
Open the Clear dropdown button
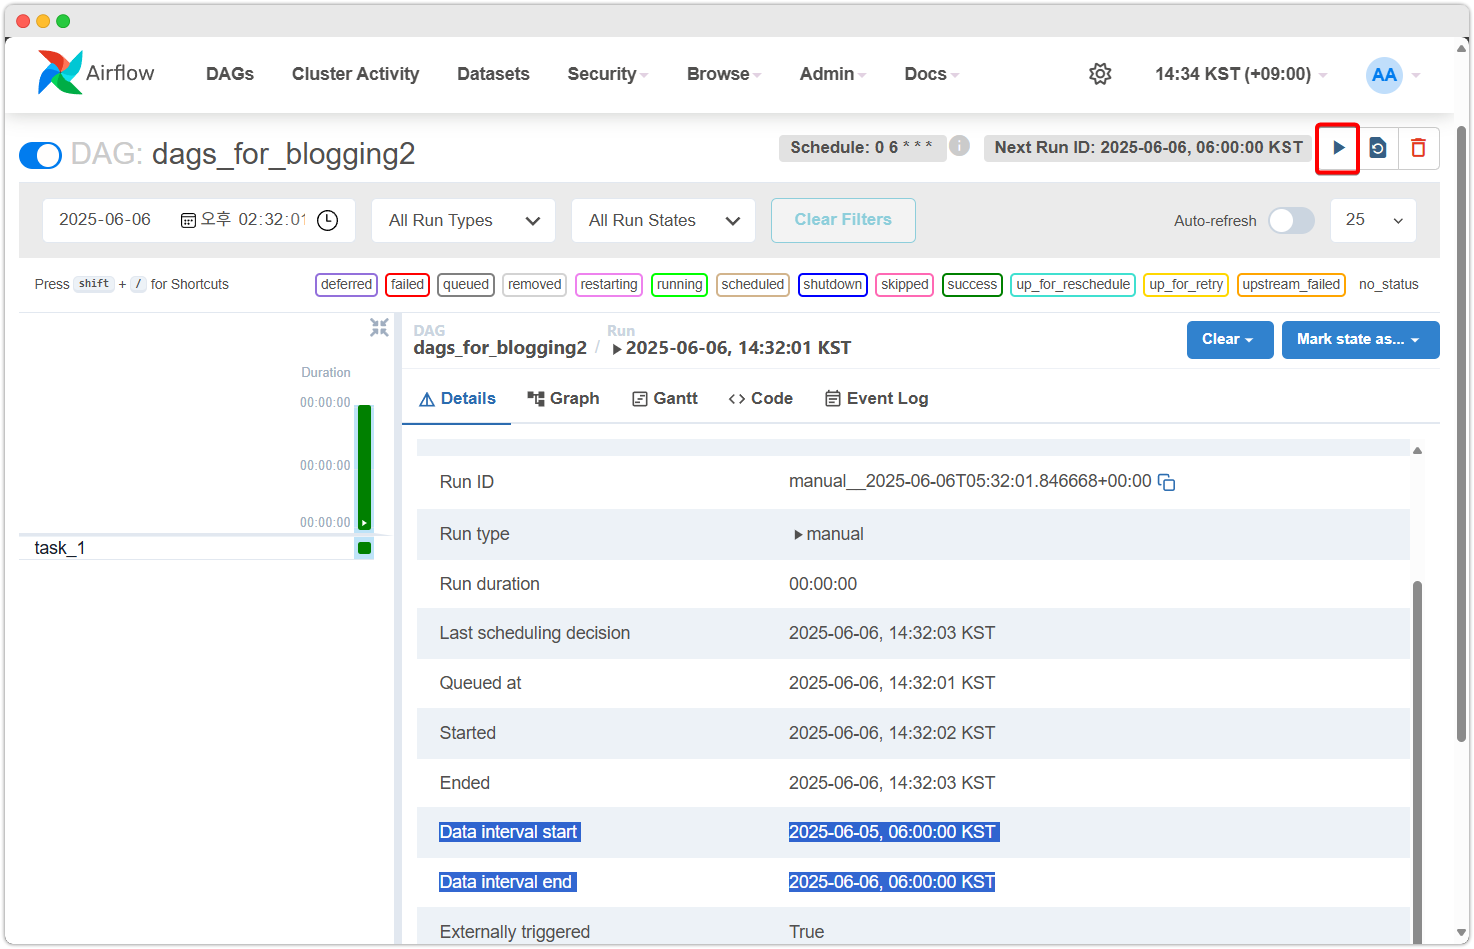[x=1229, y=340]
